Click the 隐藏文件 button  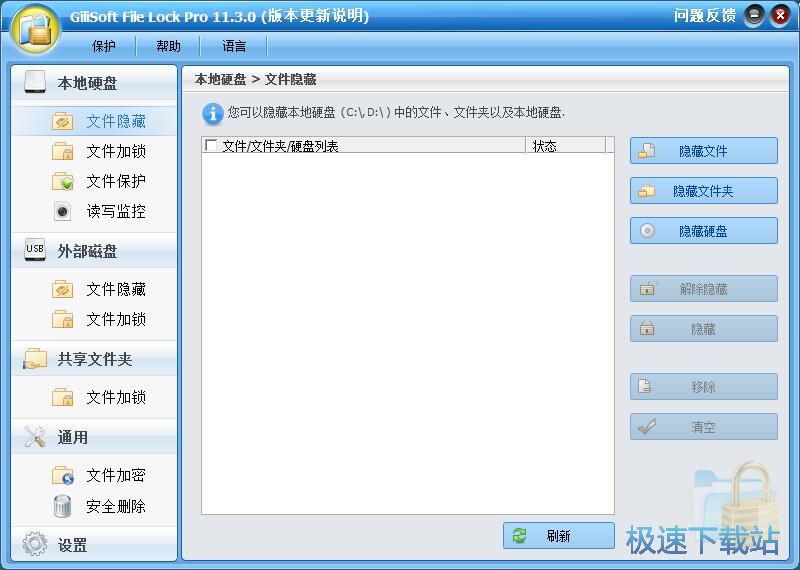[x=704, y=151]
